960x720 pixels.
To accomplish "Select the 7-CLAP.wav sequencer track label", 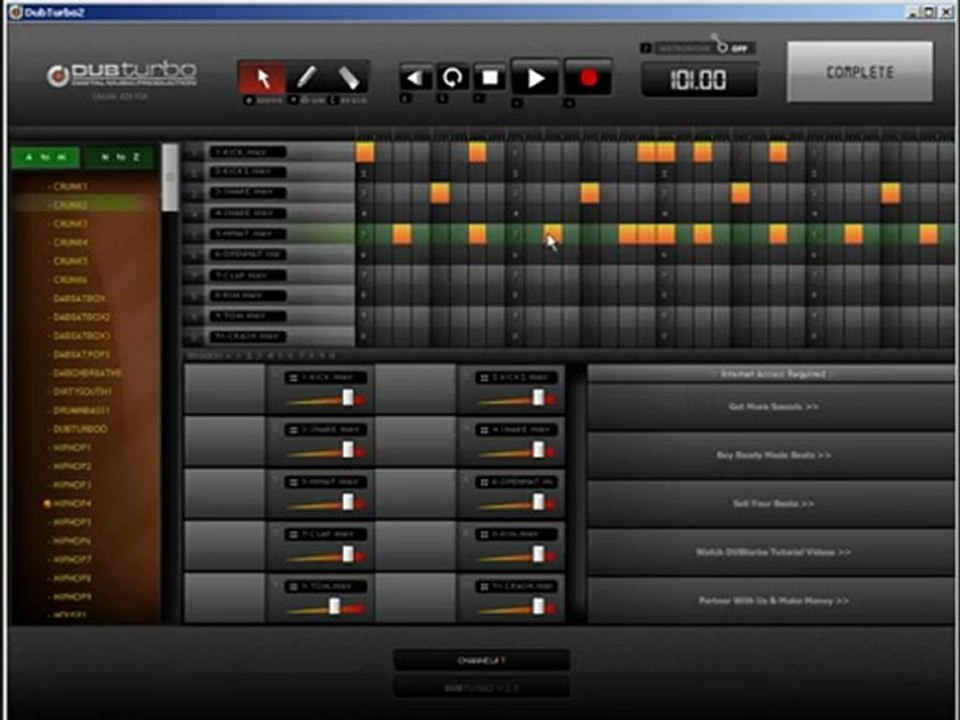I will coord(247,275).
